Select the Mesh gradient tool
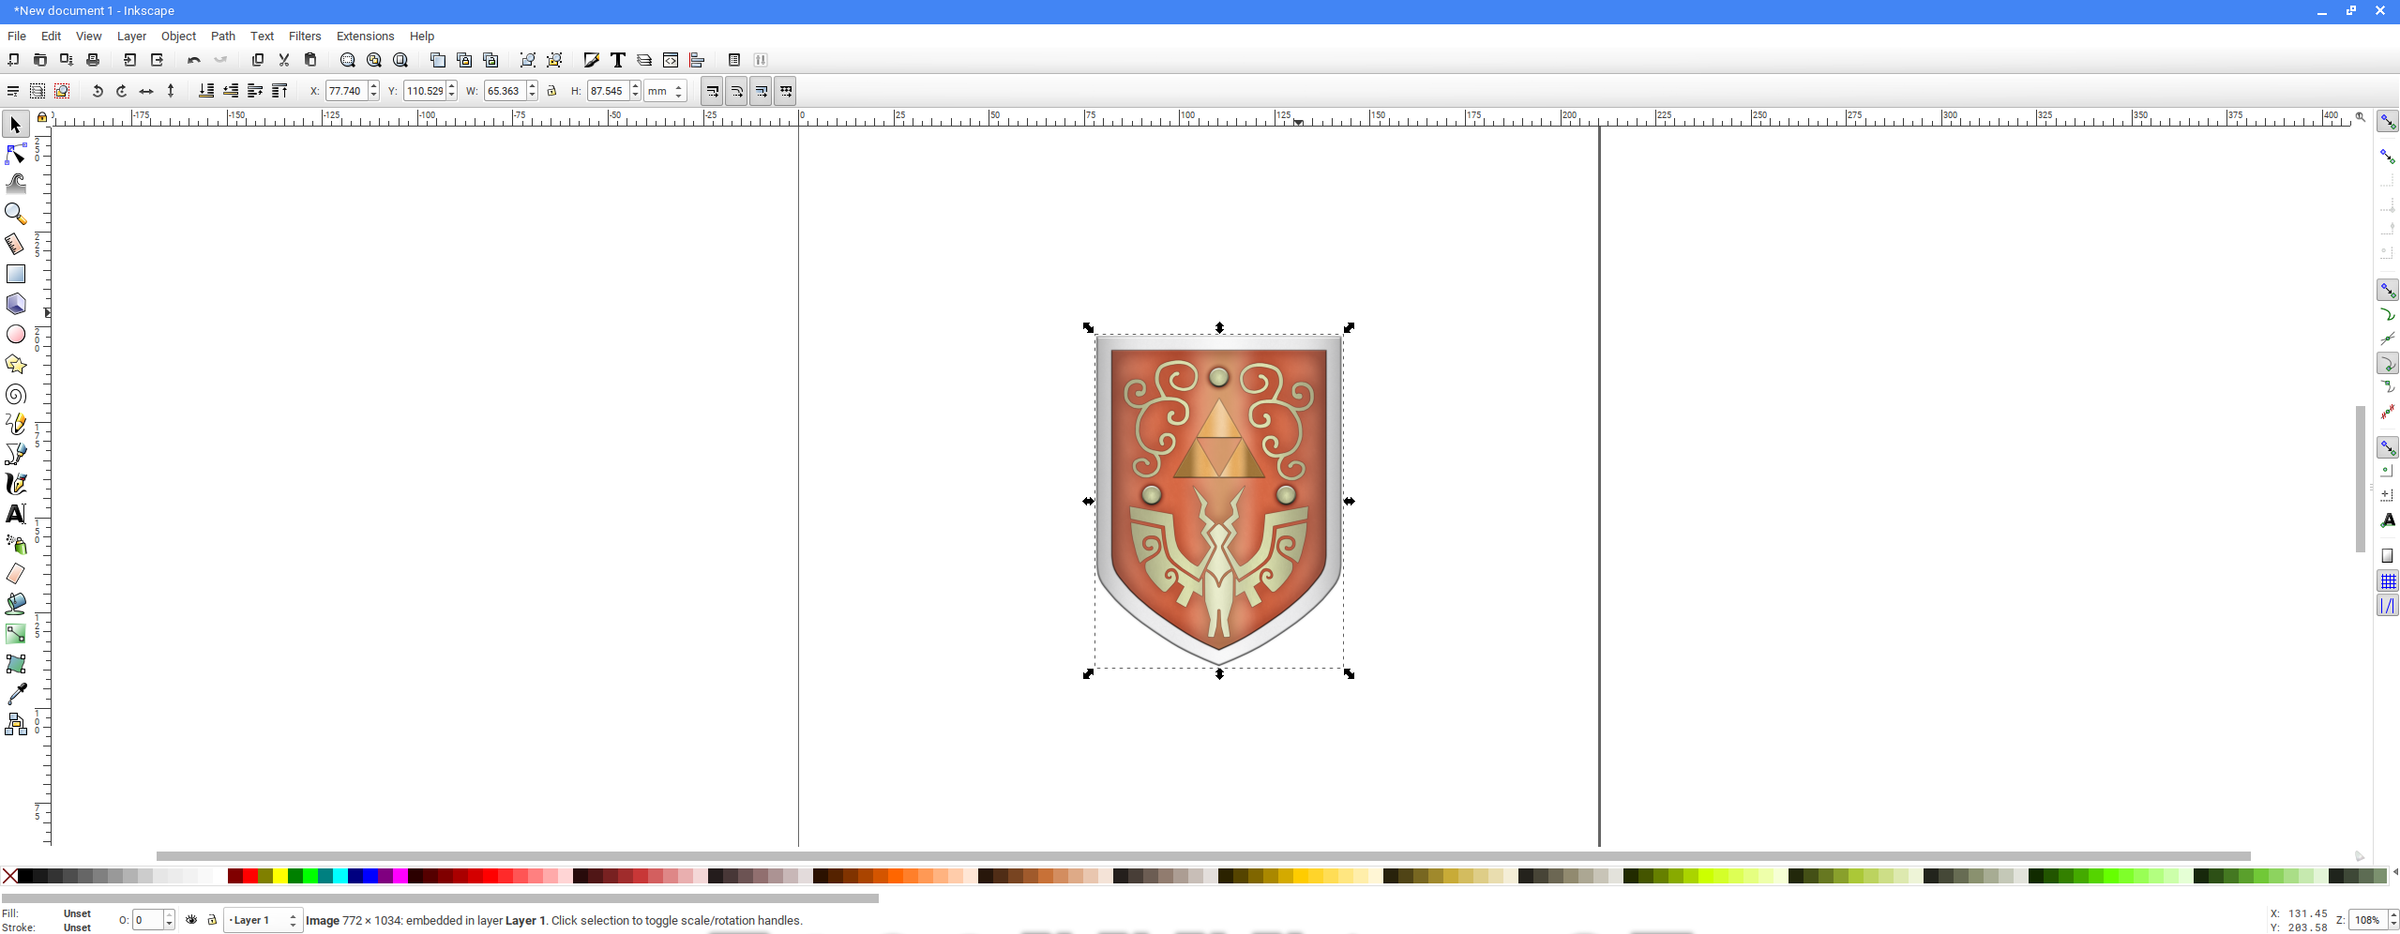This screenshot has height=934, width=2400. tap(16, 664)
